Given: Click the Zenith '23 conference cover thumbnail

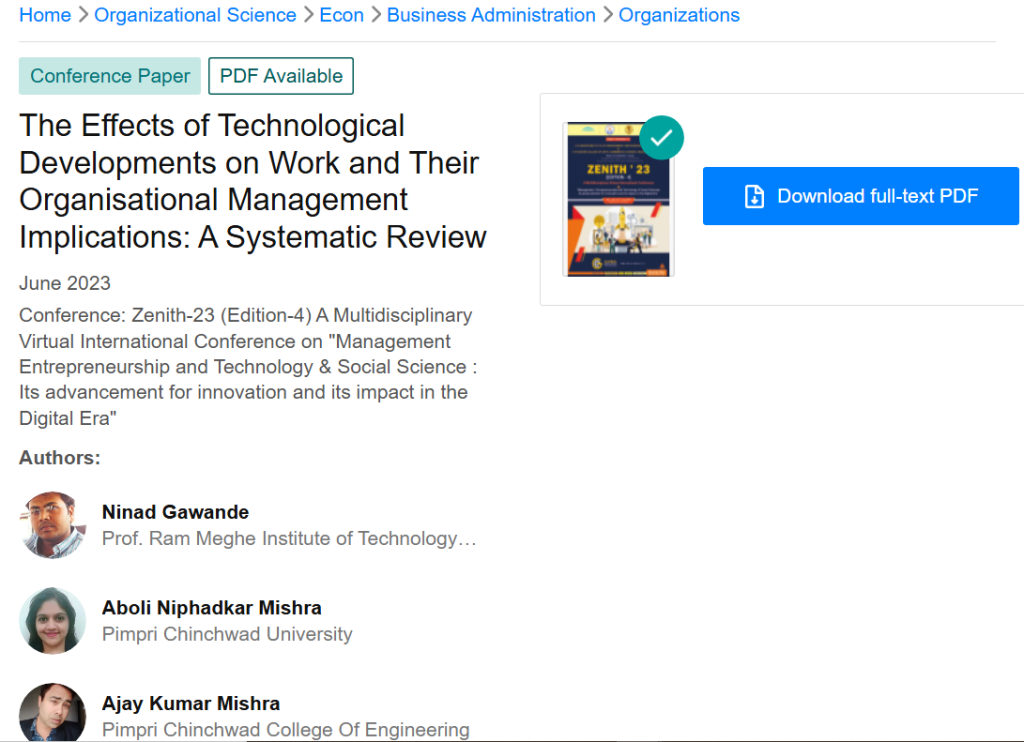Looking at the screenshot, I should click(620, 198).
